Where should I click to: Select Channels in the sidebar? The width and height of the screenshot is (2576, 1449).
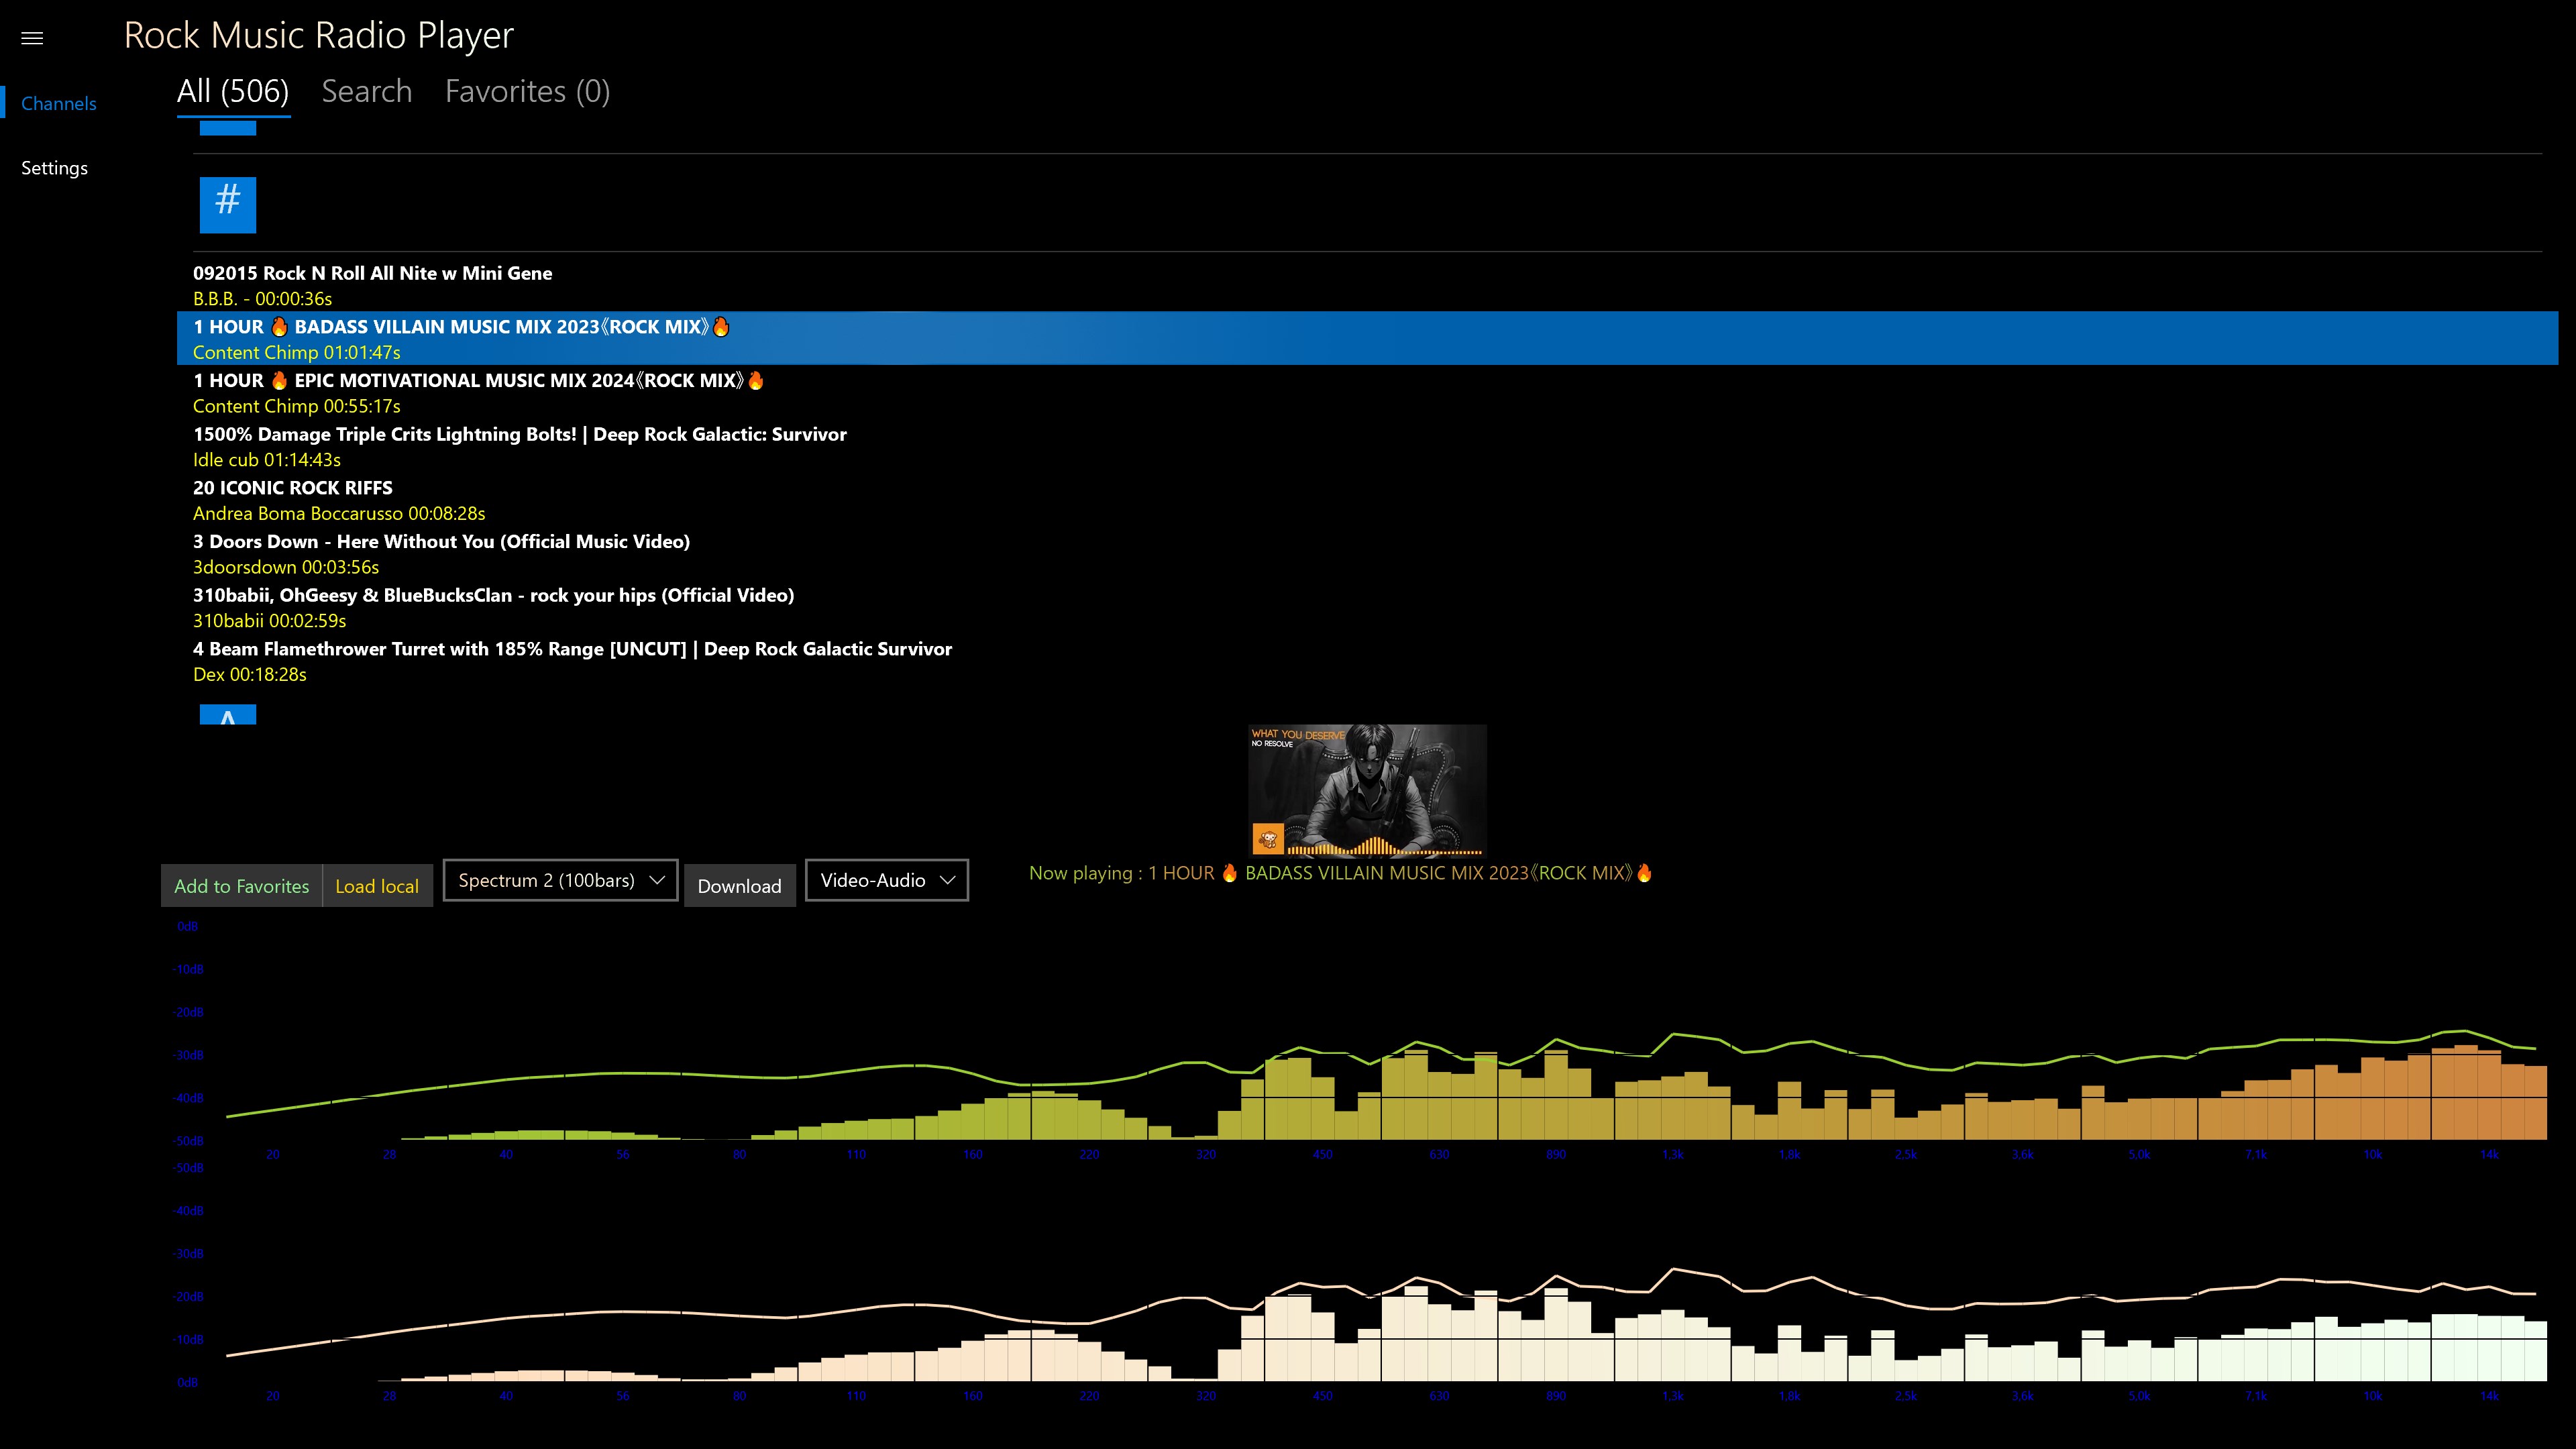click(x=58, y=103)
